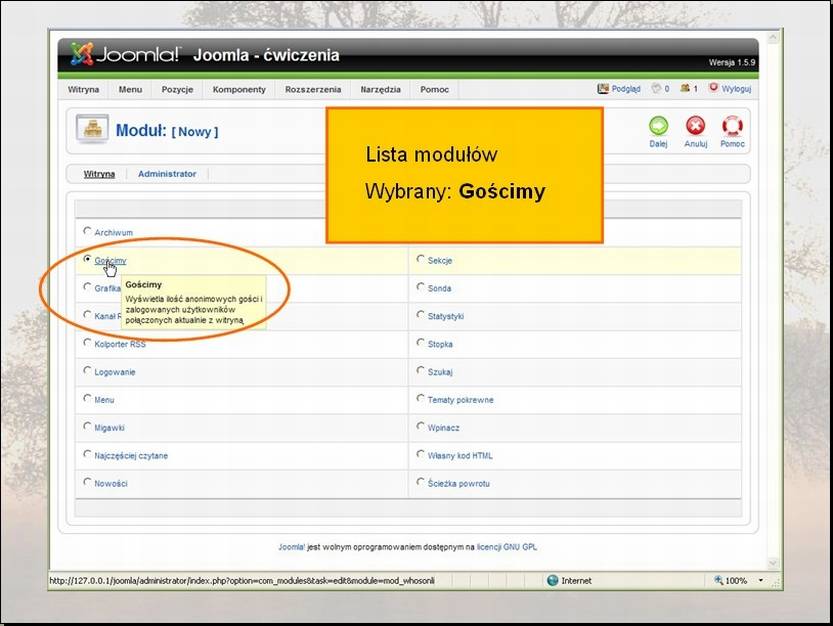
Task: Open help via Pomoc lifebuoy icon
Action: pyautogui.click(x=732, y=126)
